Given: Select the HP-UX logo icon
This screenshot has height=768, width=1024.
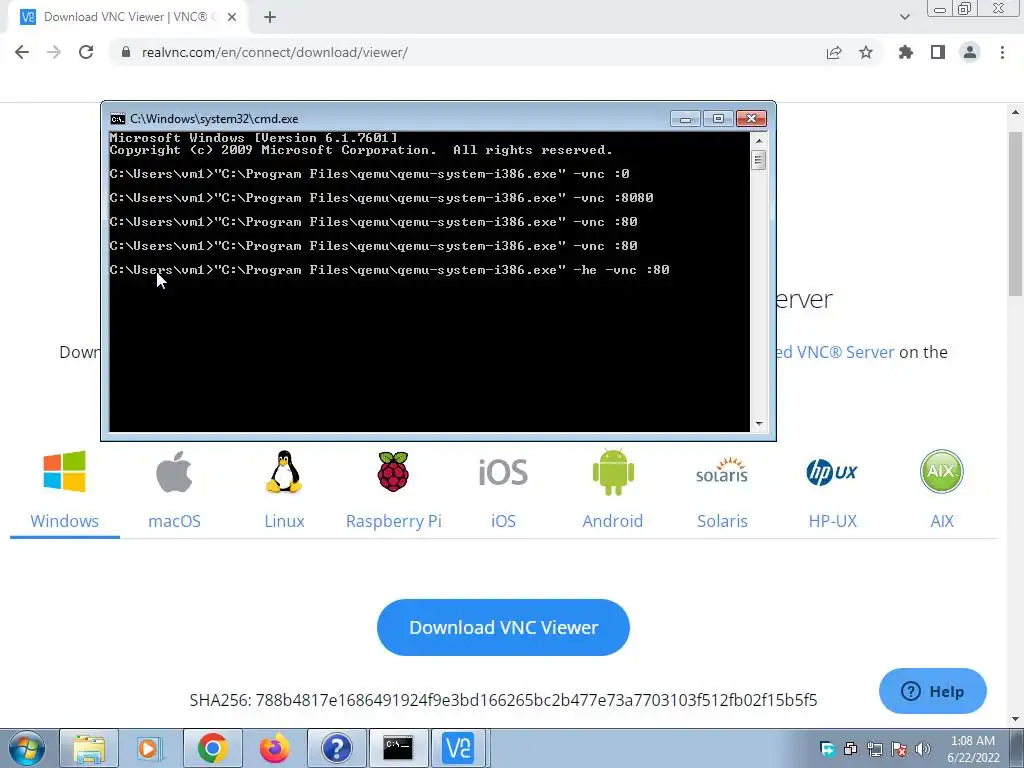Looking at the screenshot, I should [x=831, y=472].
